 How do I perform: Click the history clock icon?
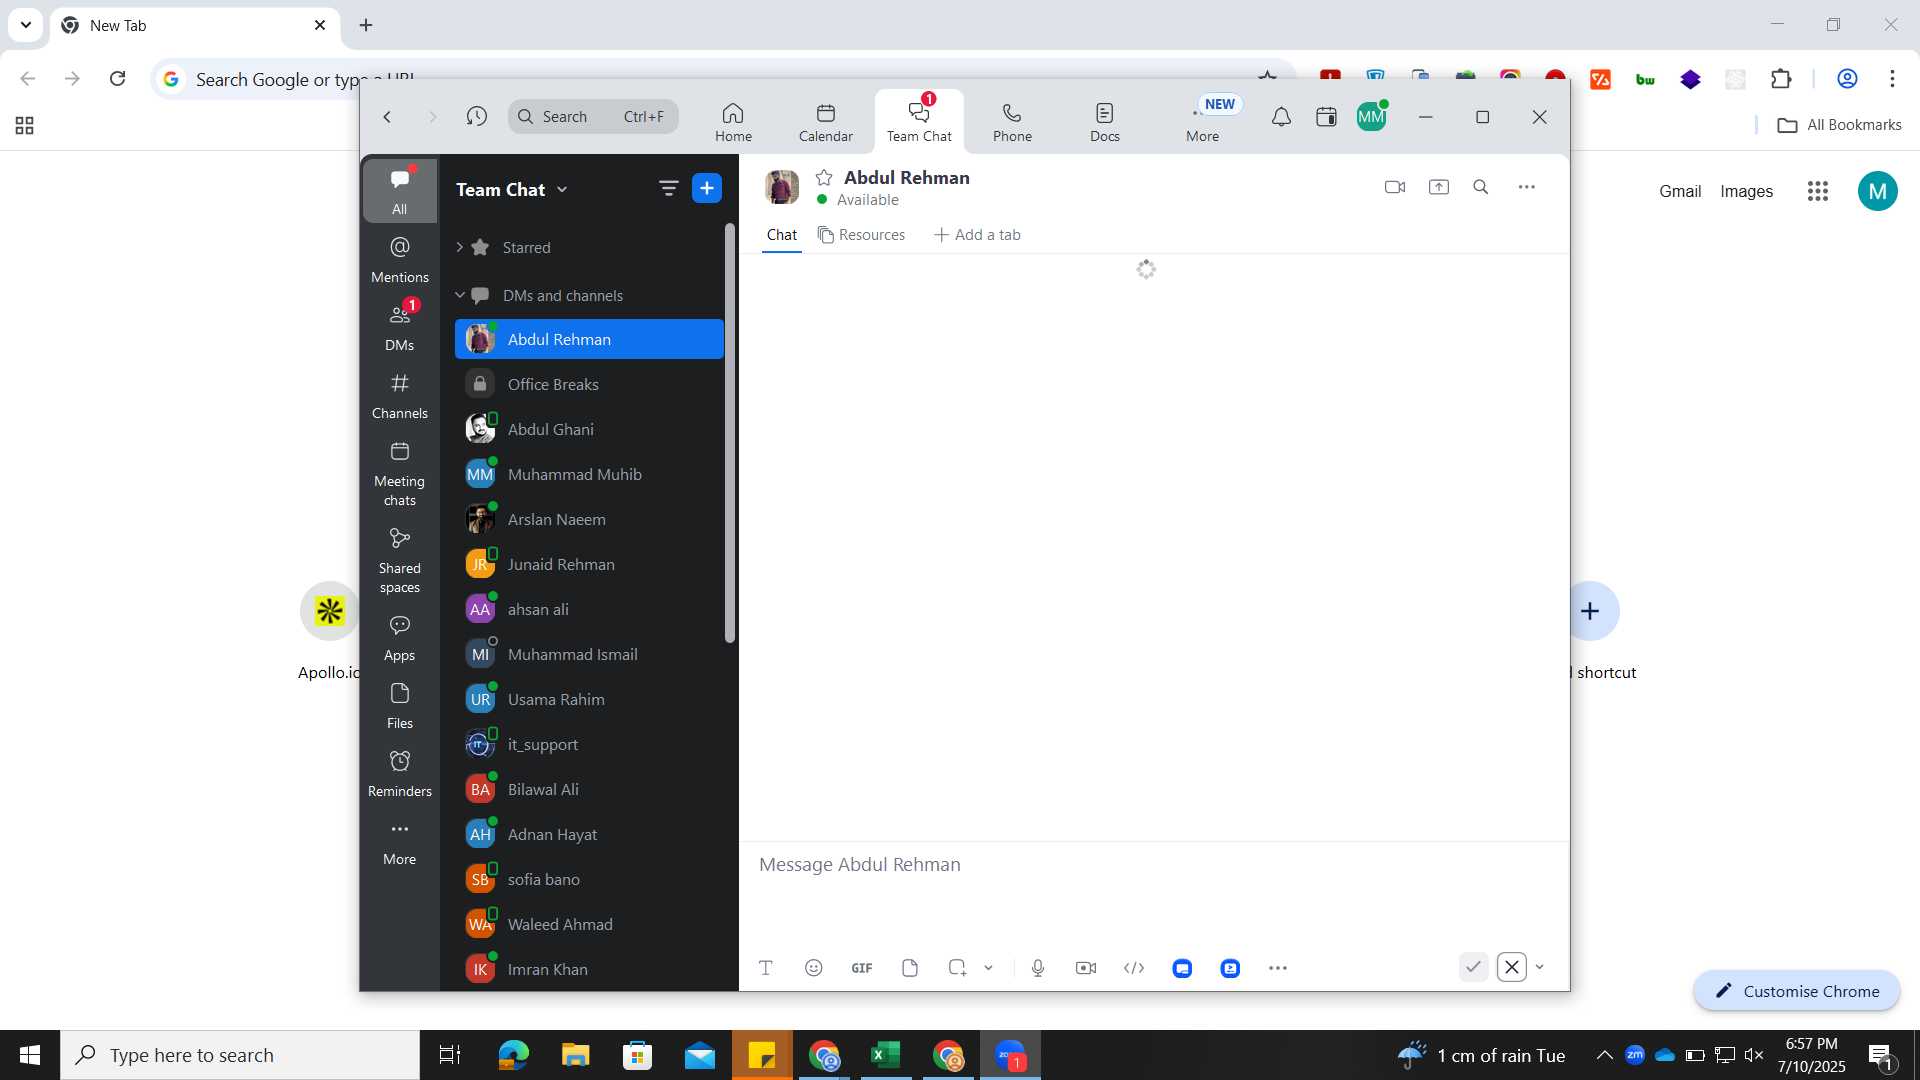click(x=476, y=117)
